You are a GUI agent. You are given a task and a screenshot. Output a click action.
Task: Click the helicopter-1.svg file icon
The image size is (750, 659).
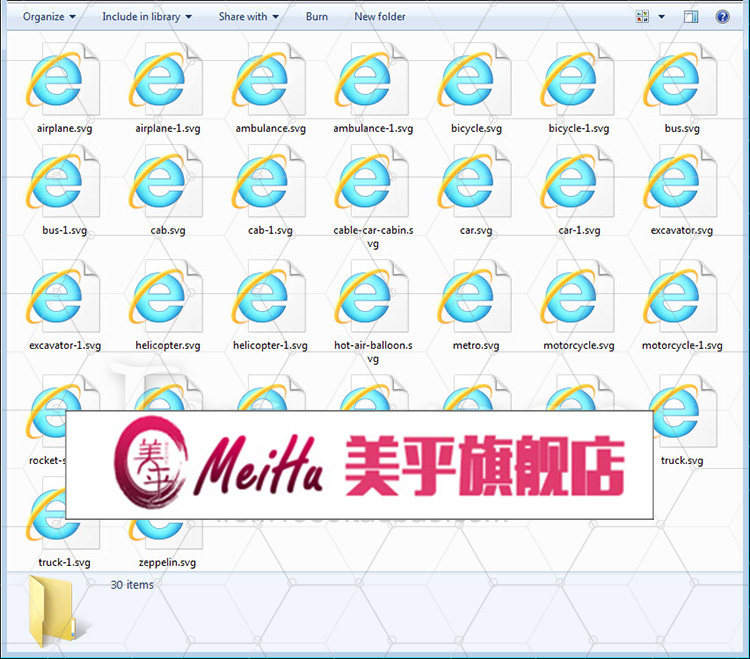[269, 297]
